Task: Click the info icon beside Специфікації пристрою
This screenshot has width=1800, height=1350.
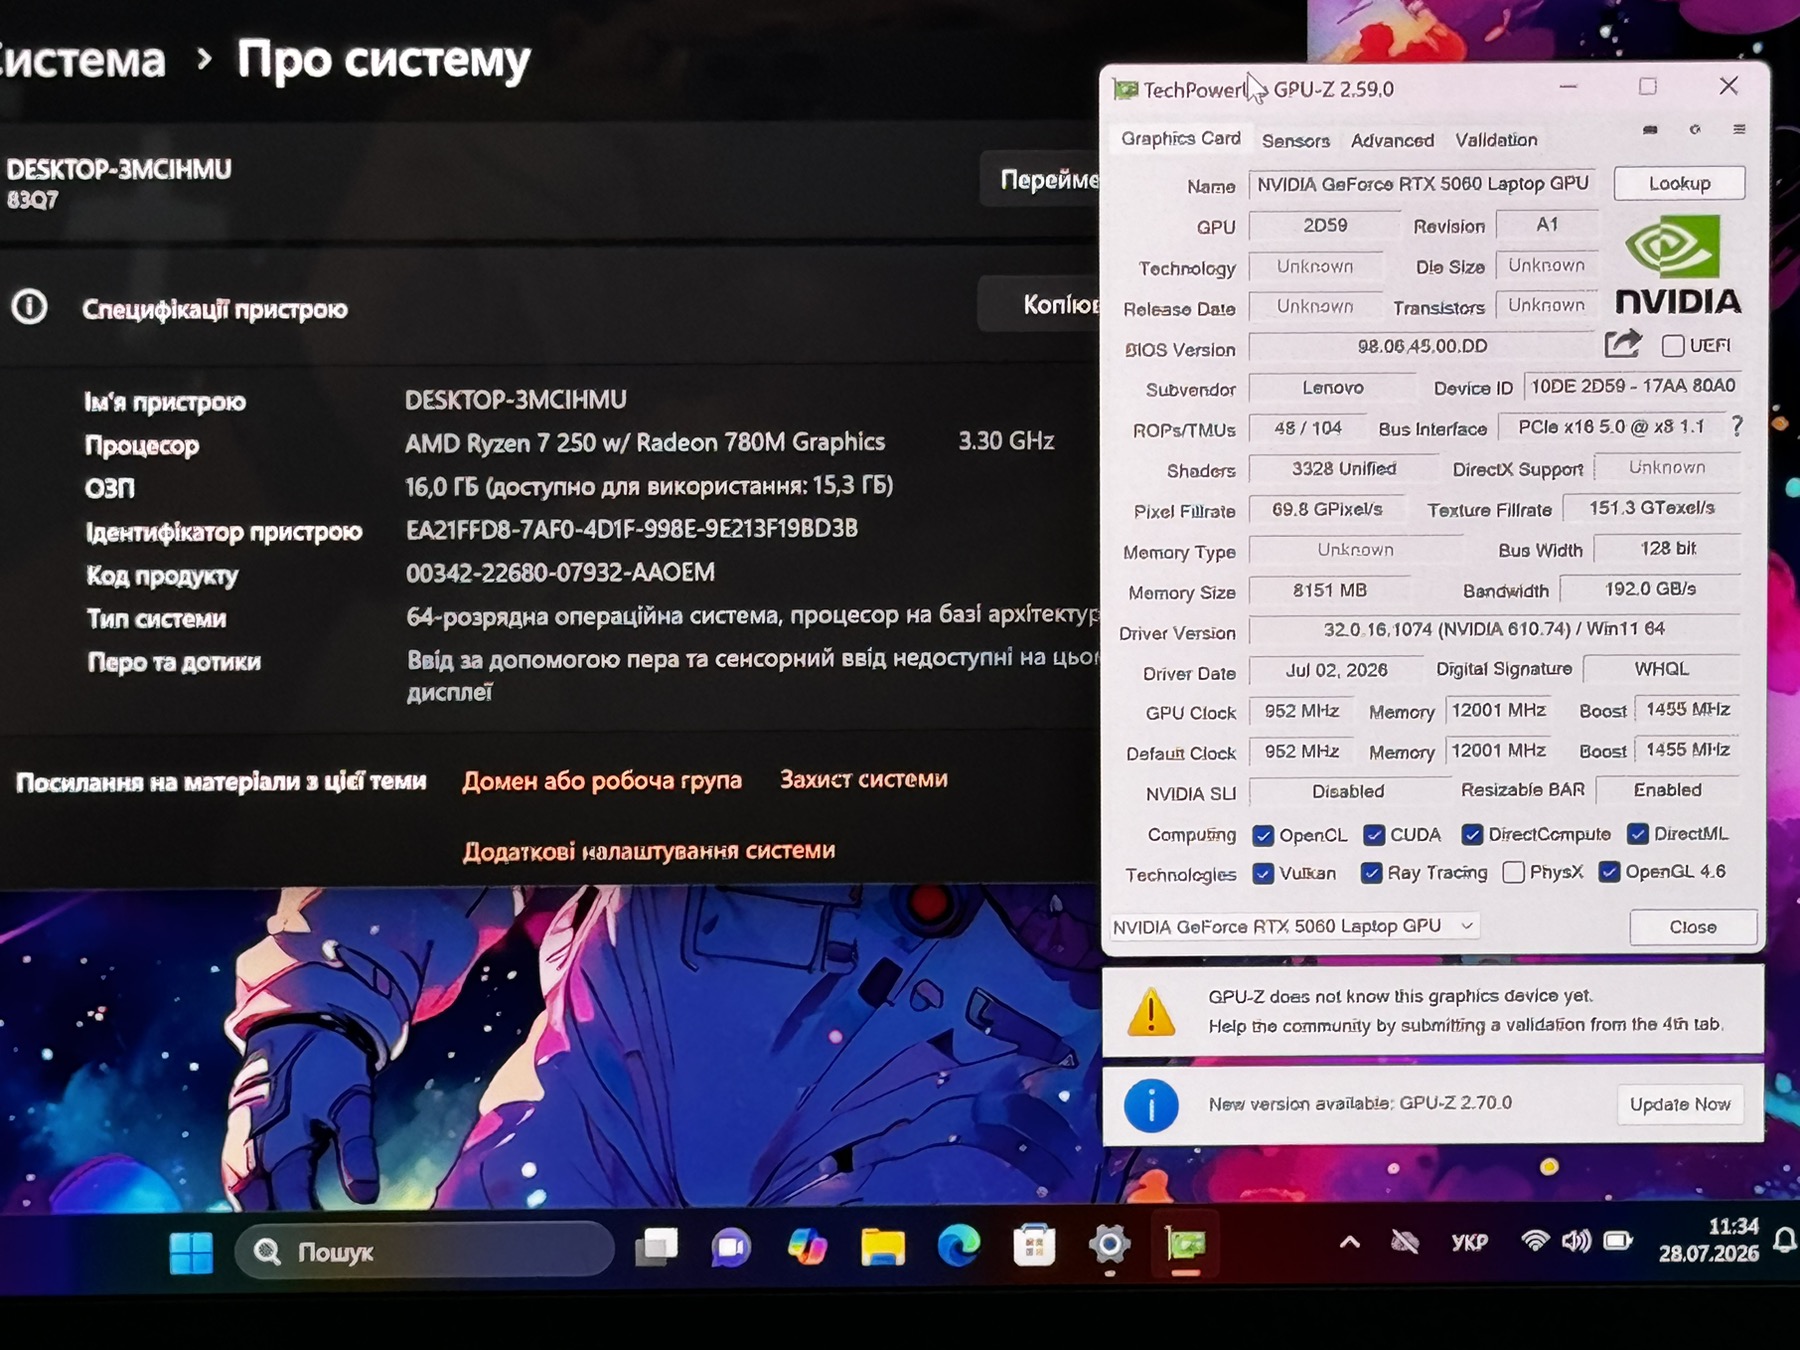Action: [x=30, y=307]
